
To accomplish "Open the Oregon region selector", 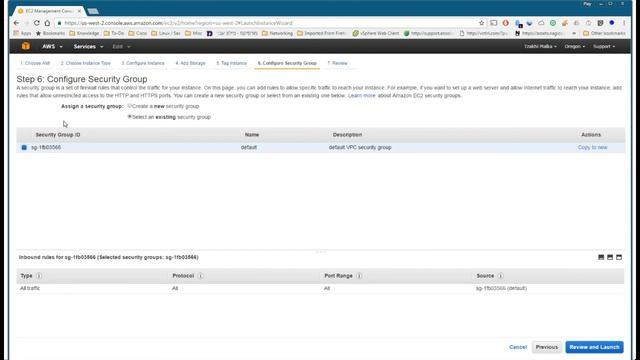I will coord(575,47).
